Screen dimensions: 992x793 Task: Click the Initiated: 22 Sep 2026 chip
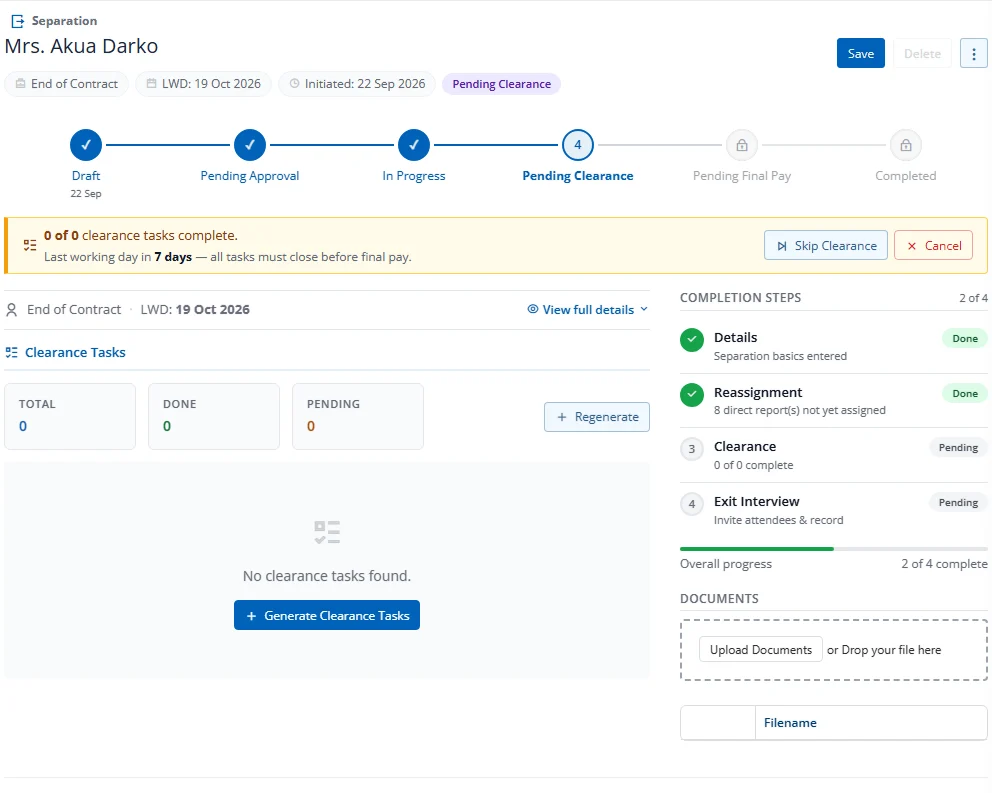tap(357, 84)
